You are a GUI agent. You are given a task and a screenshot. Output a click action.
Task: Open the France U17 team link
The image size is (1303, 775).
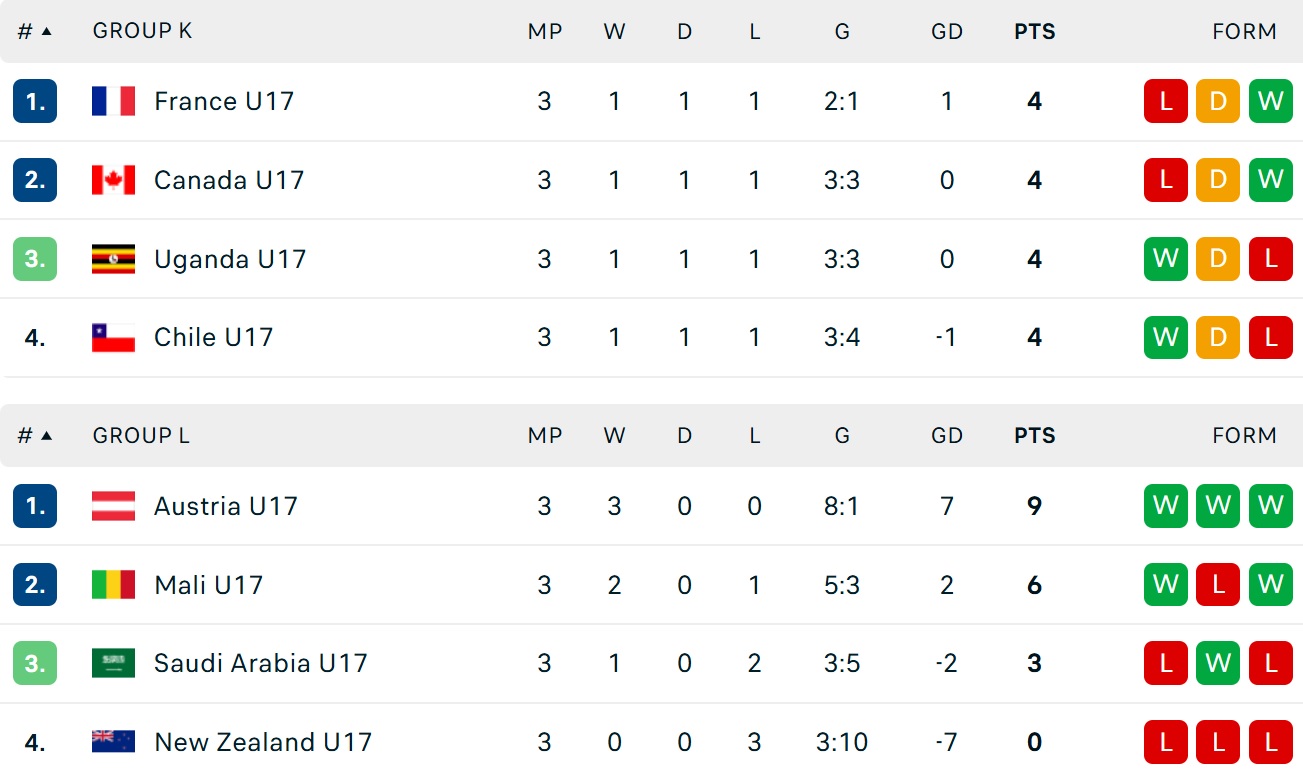click(x=223, y=101)
